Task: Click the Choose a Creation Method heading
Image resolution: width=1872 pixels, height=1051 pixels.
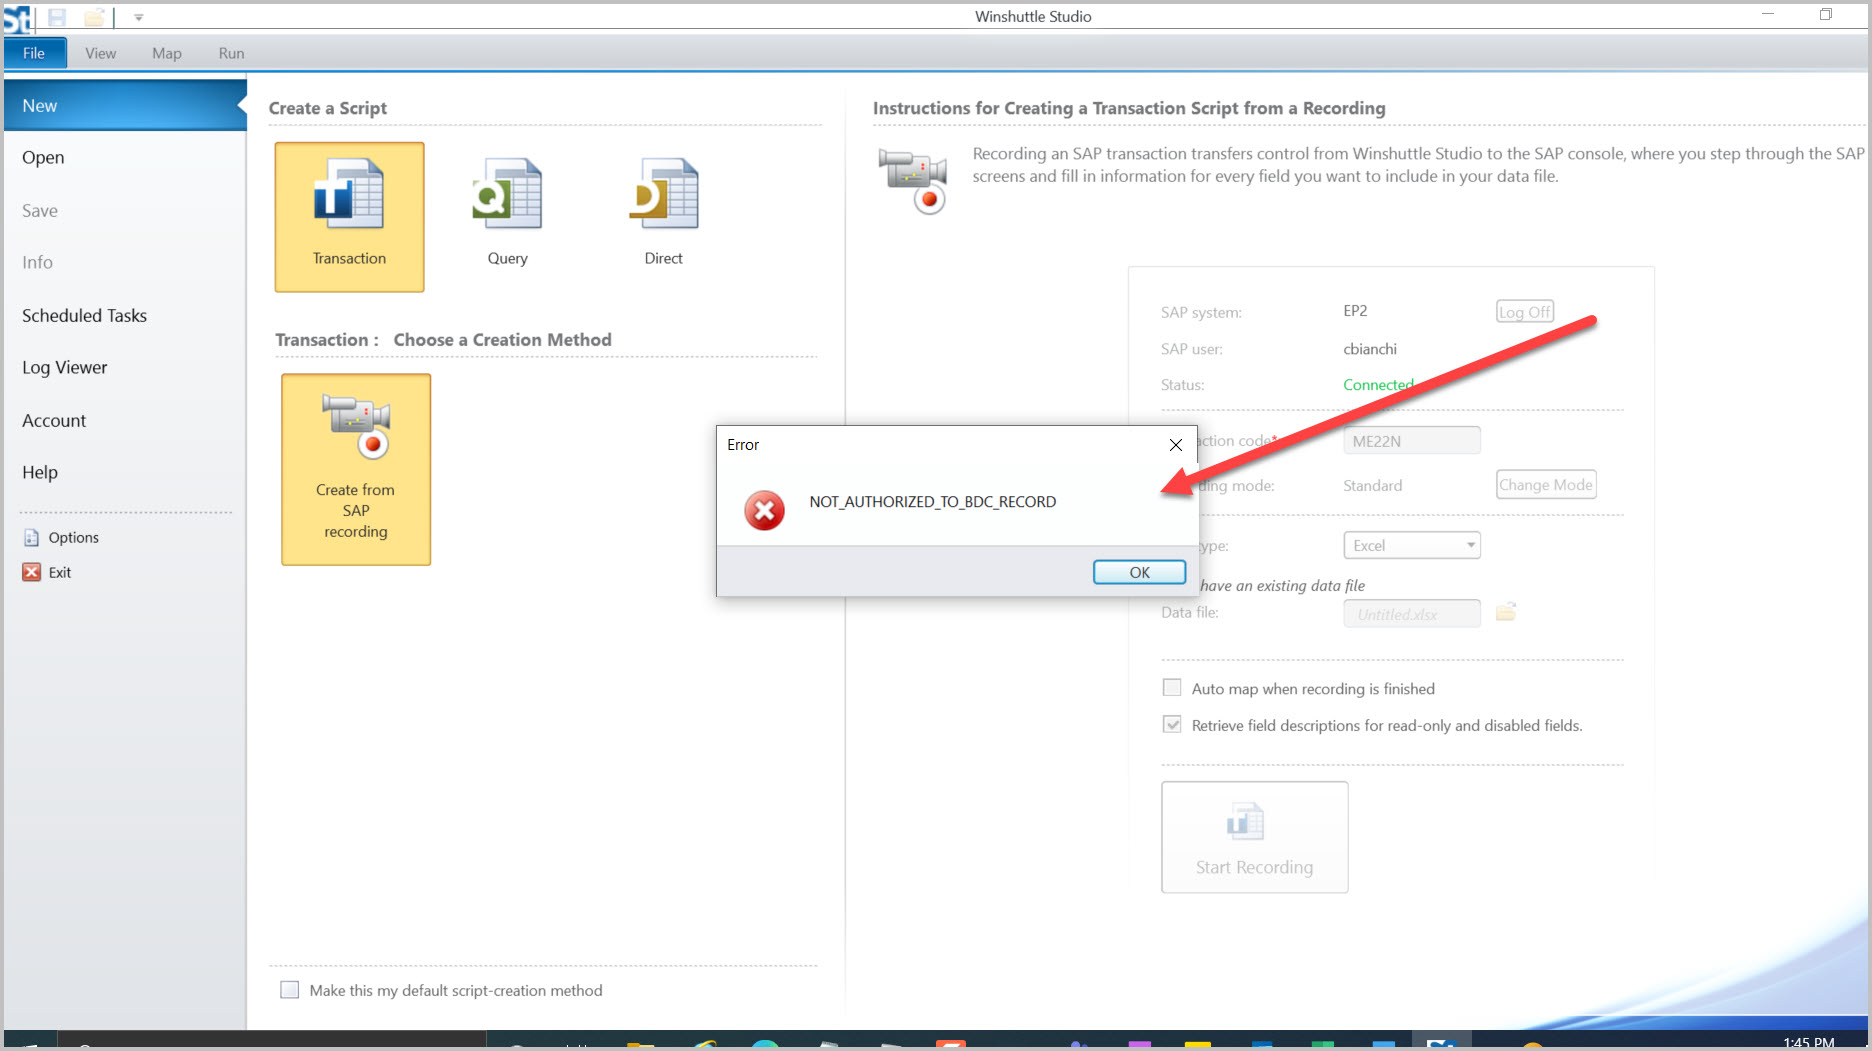Action: point(502,340)
